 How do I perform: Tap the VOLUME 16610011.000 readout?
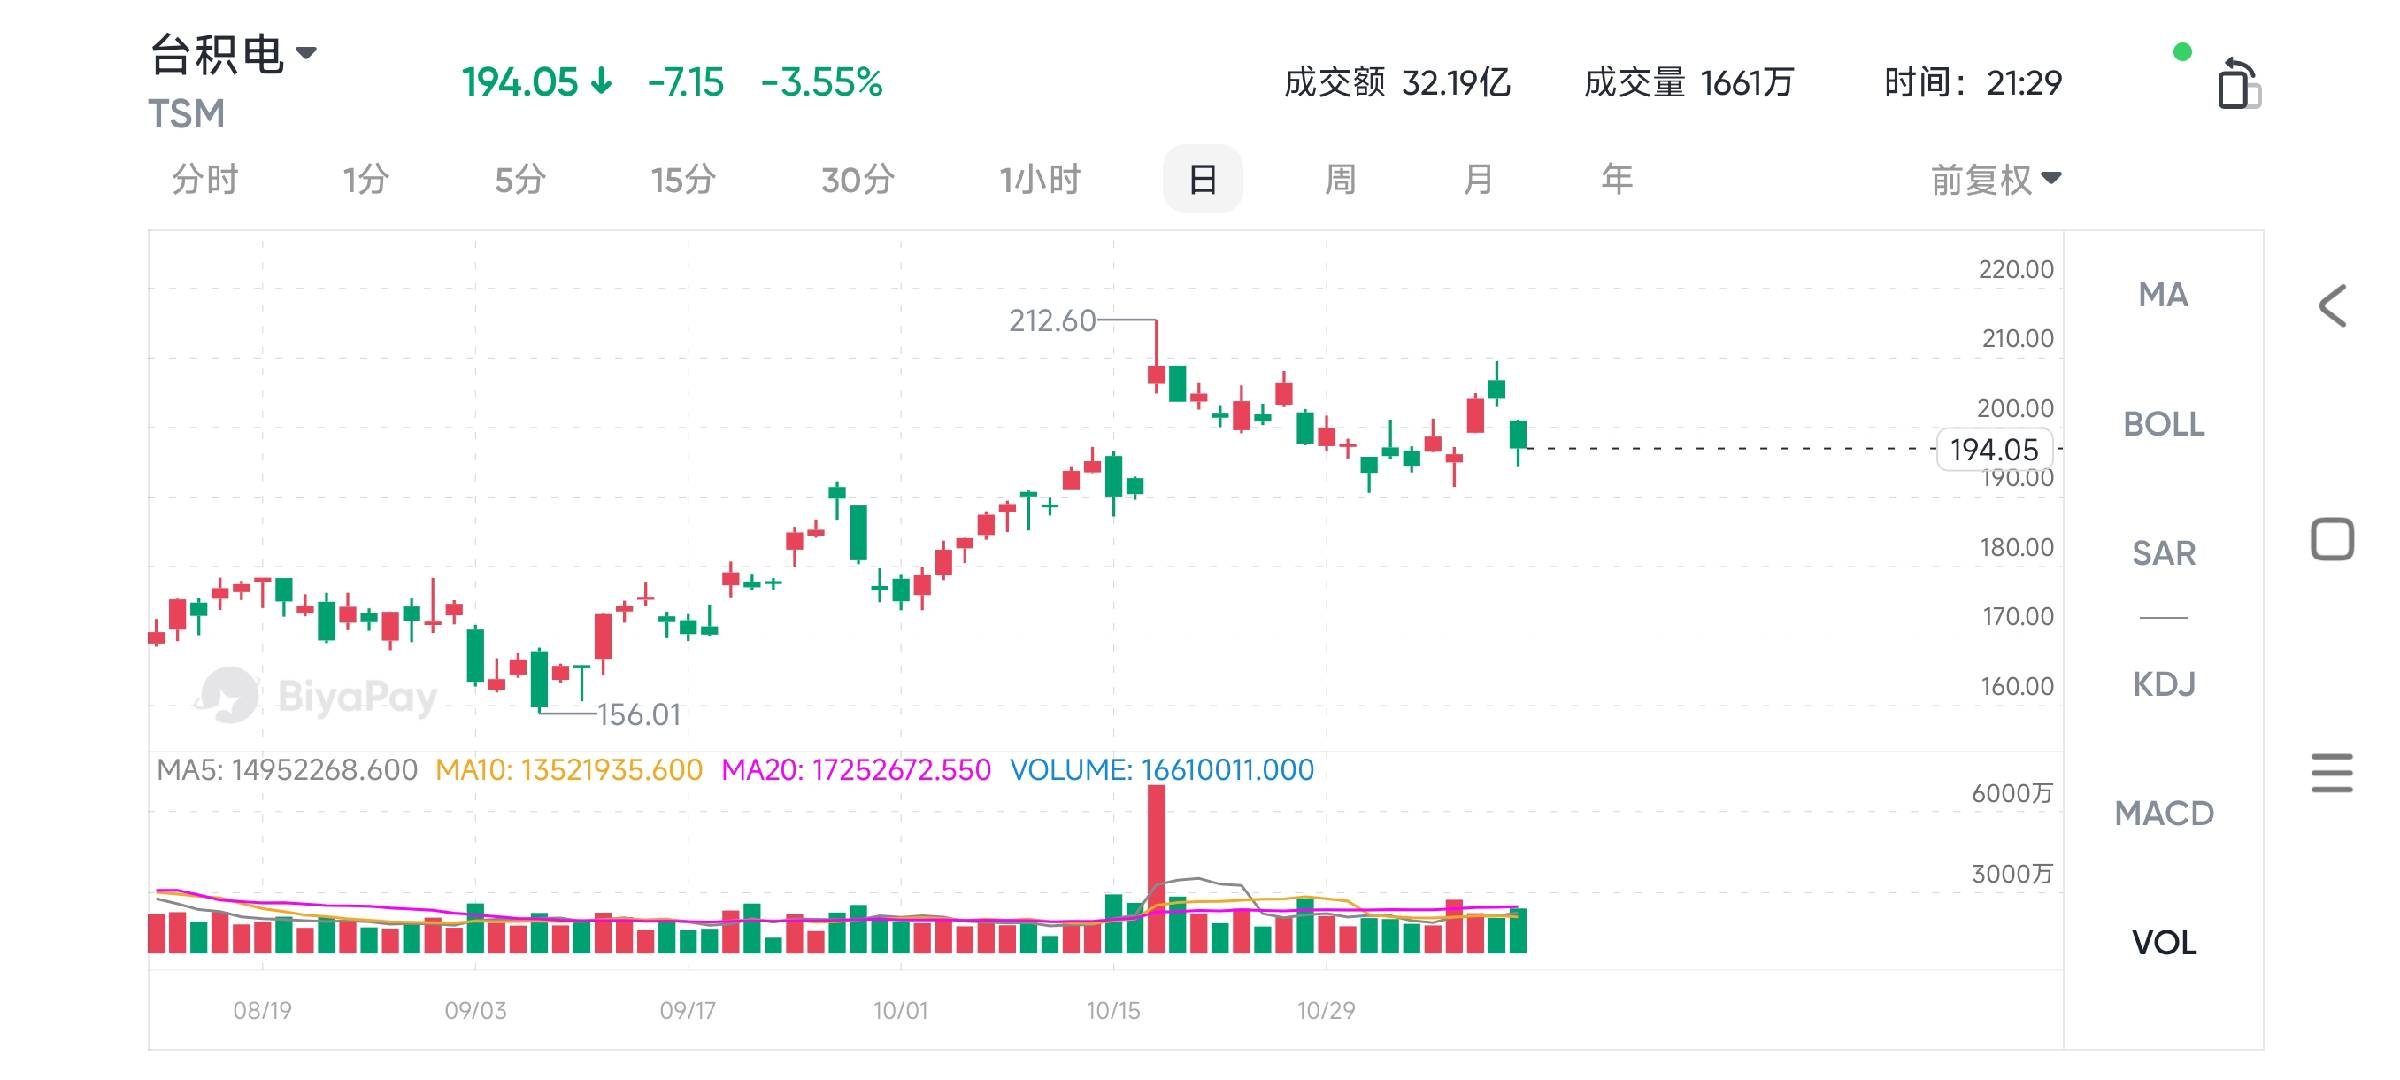[x=1162, y=770]
